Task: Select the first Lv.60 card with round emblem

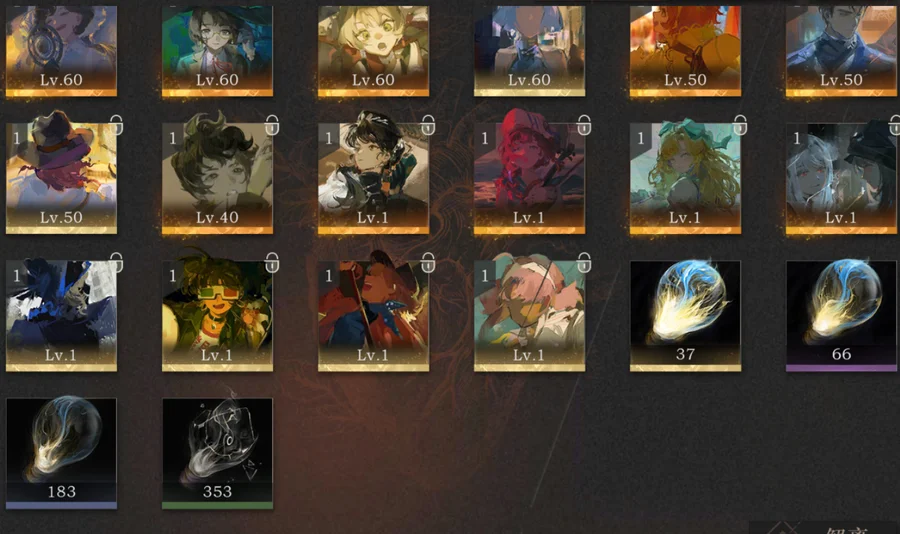Action: pyautogui.click(x=61, y=51)
